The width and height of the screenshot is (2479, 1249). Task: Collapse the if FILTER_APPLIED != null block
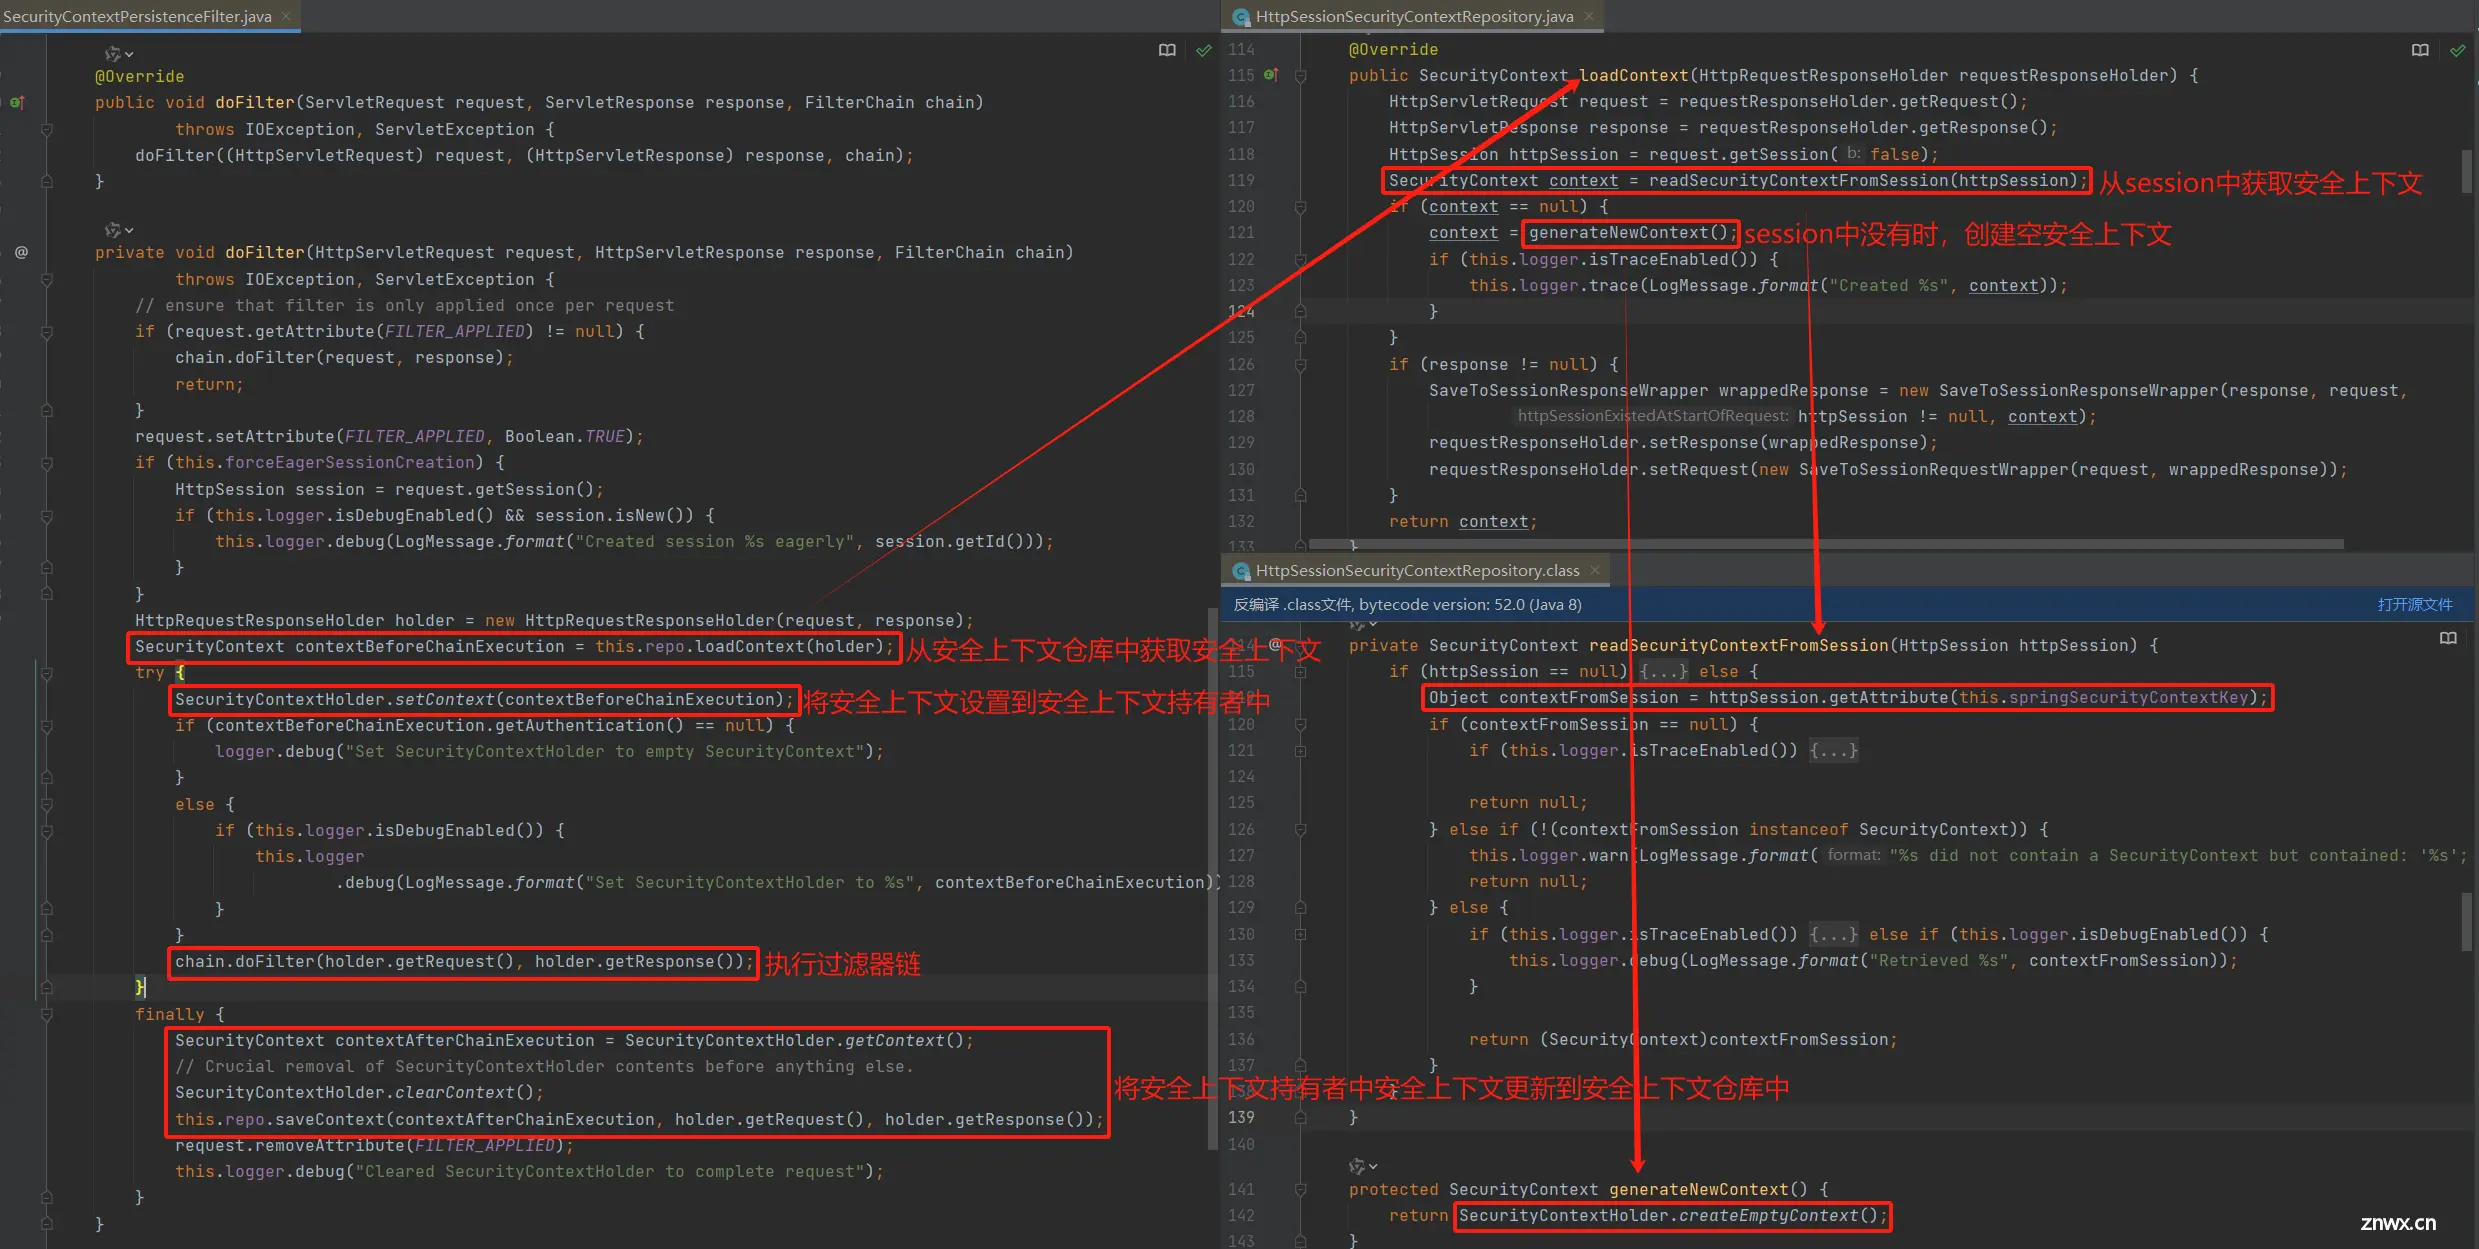(46, 331)
